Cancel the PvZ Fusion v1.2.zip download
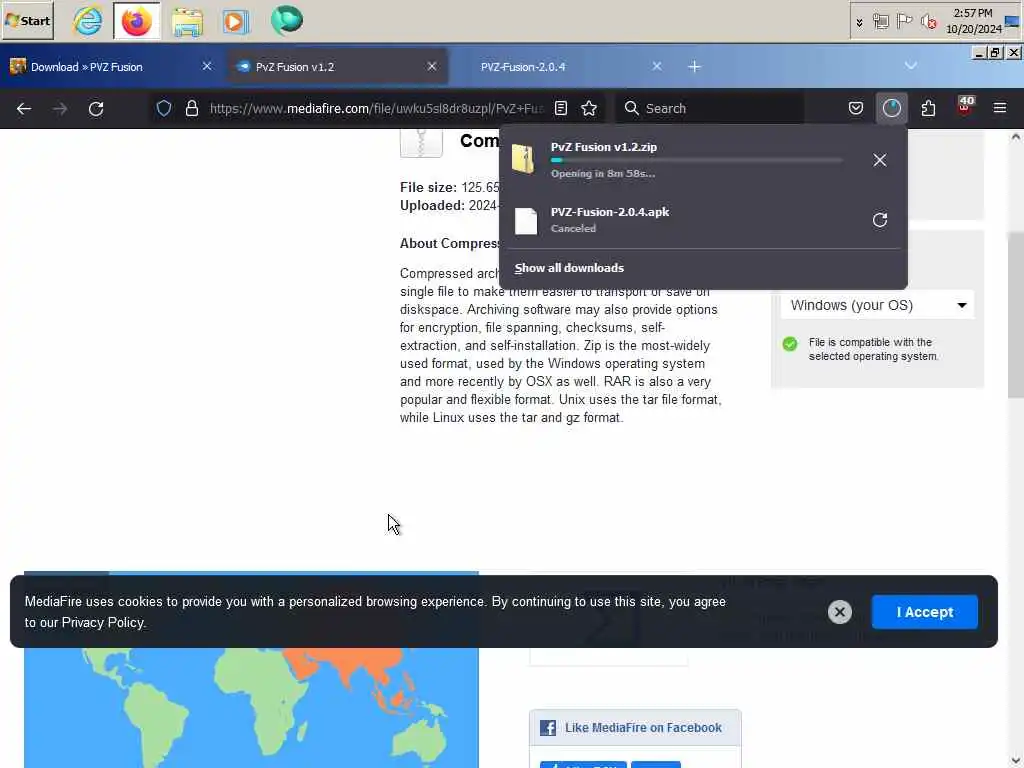 pos(880,160)
